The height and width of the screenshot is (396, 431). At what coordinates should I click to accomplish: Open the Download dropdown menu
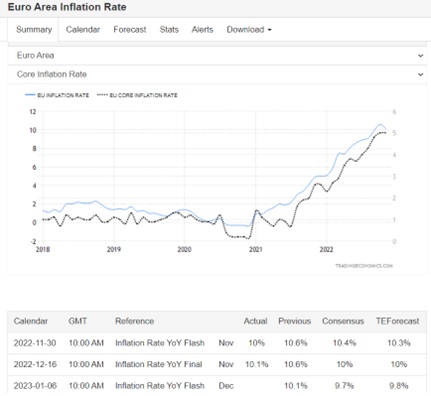pos(249,30)
